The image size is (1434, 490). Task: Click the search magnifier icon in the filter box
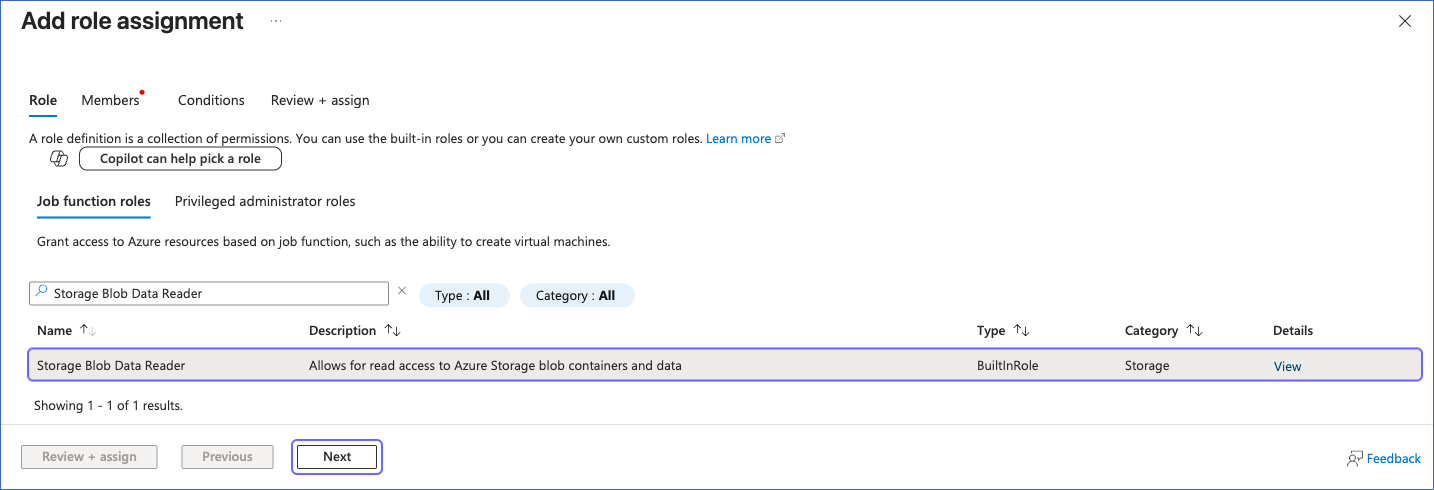click(41, 293)
